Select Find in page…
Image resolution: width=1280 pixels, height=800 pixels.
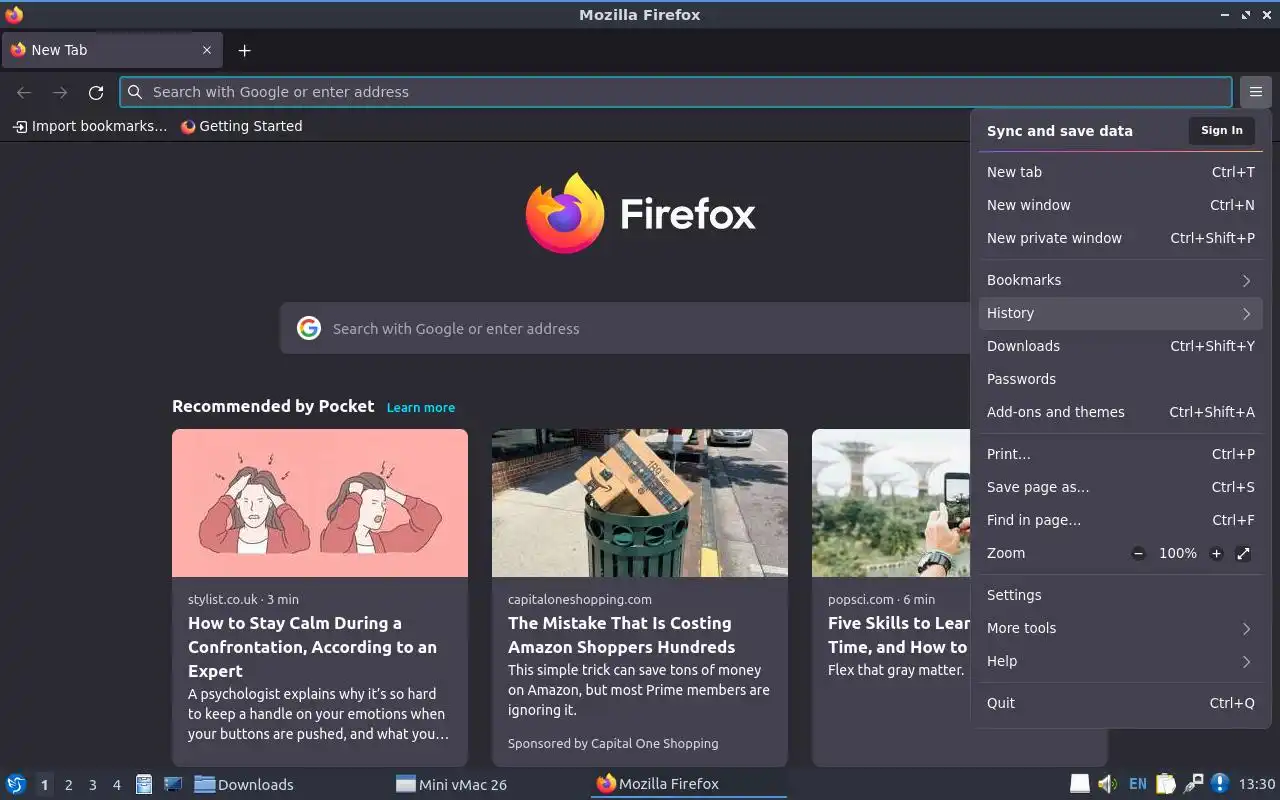coord(1120,520)
